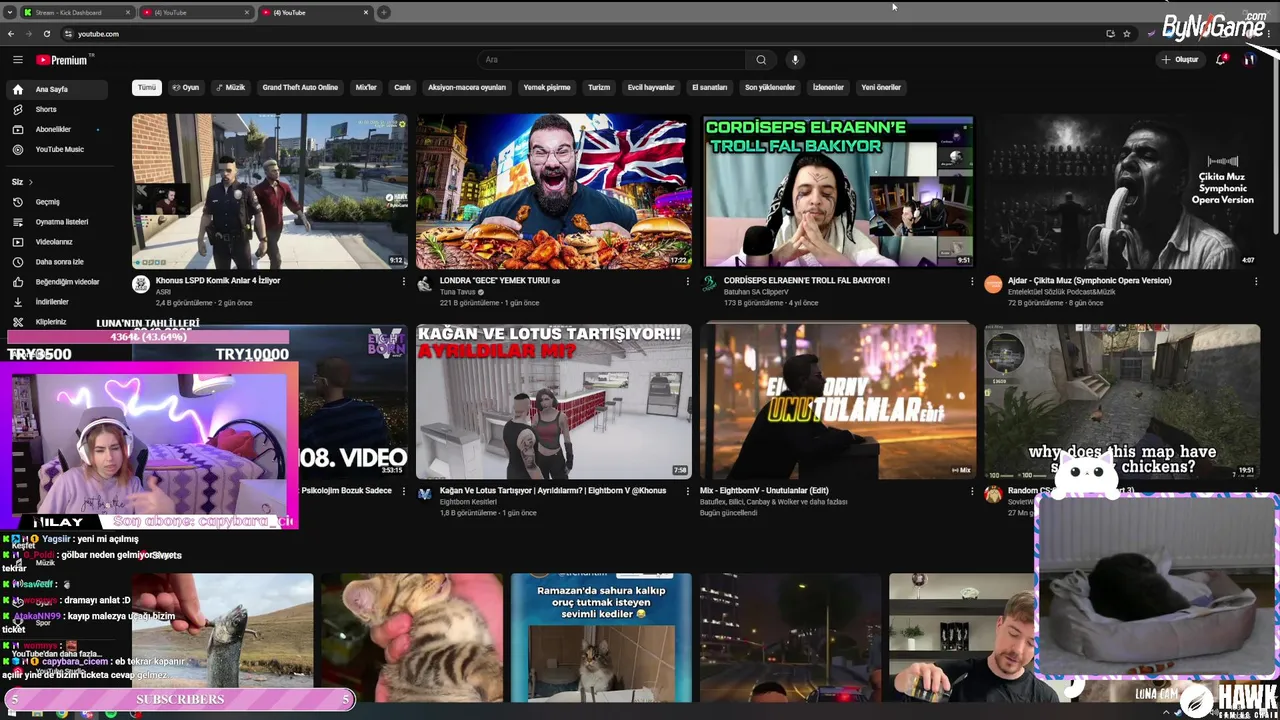Go back with browser back arrow
This screenshot has height=720, width=1280.
pos(11,34)
